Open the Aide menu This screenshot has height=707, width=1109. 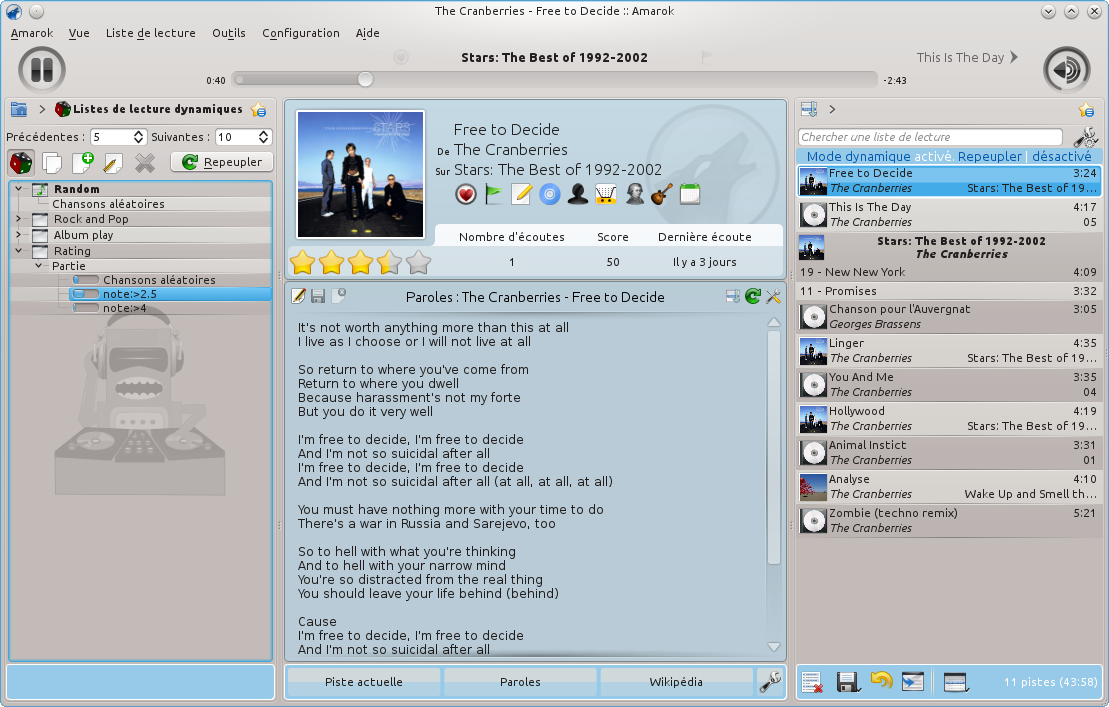368,33
